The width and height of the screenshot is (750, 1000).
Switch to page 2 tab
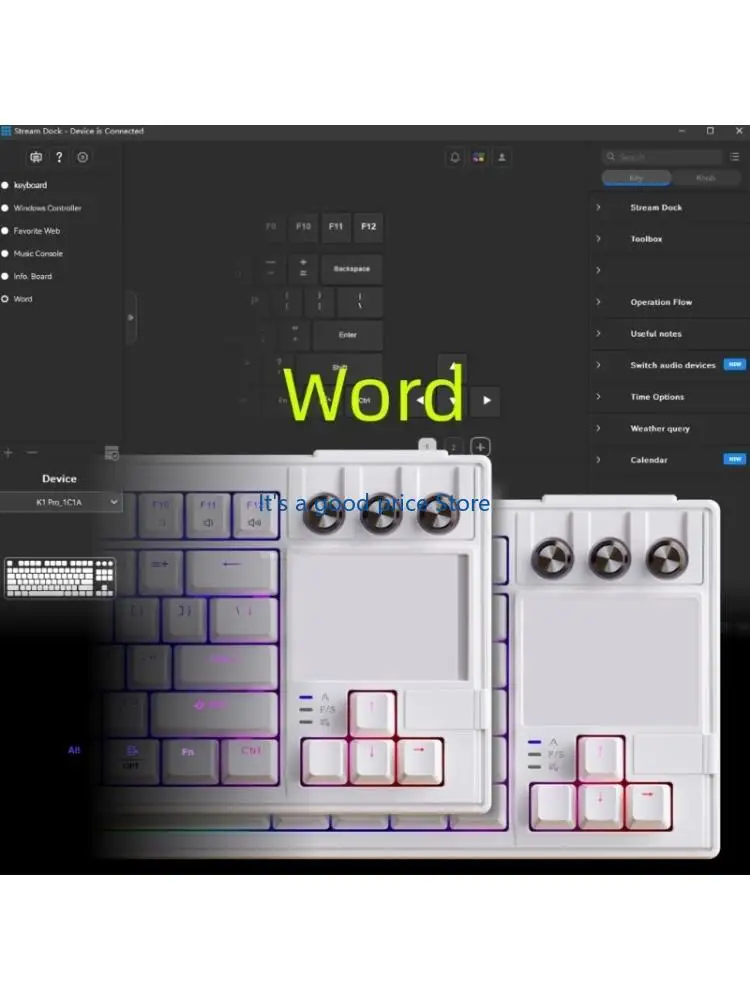(453, 447)
